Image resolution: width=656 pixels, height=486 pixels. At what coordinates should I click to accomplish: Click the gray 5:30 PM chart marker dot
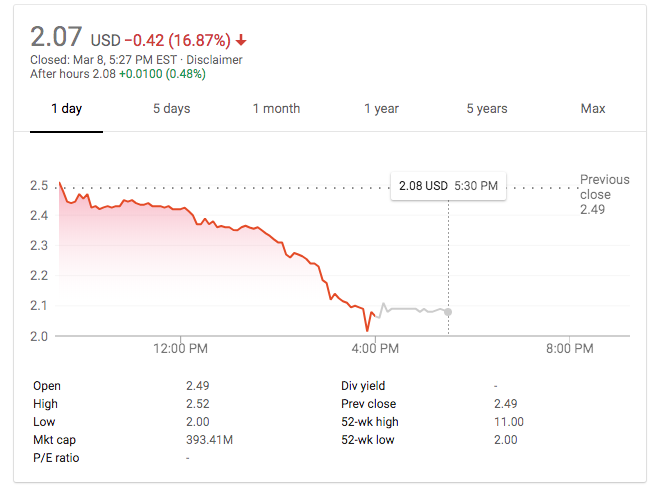click(448, 312)
